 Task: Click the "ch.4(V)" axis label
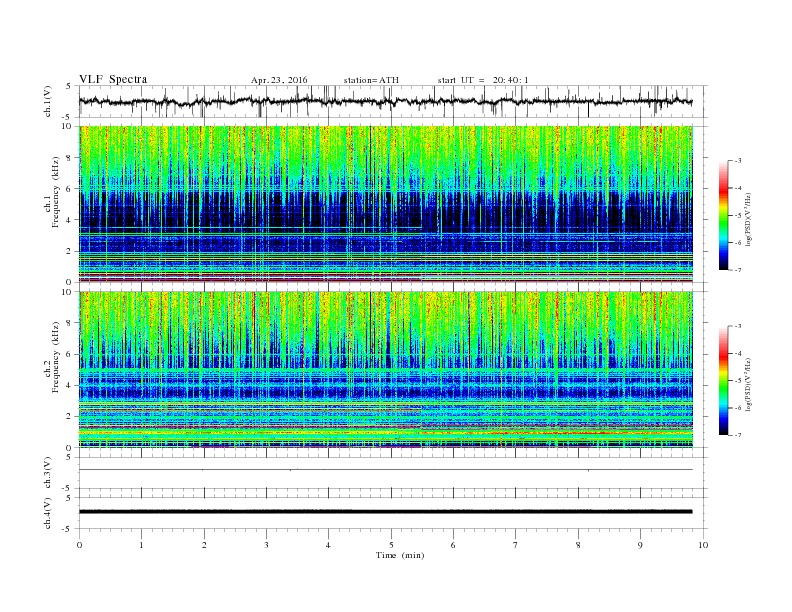click(48, 515)
